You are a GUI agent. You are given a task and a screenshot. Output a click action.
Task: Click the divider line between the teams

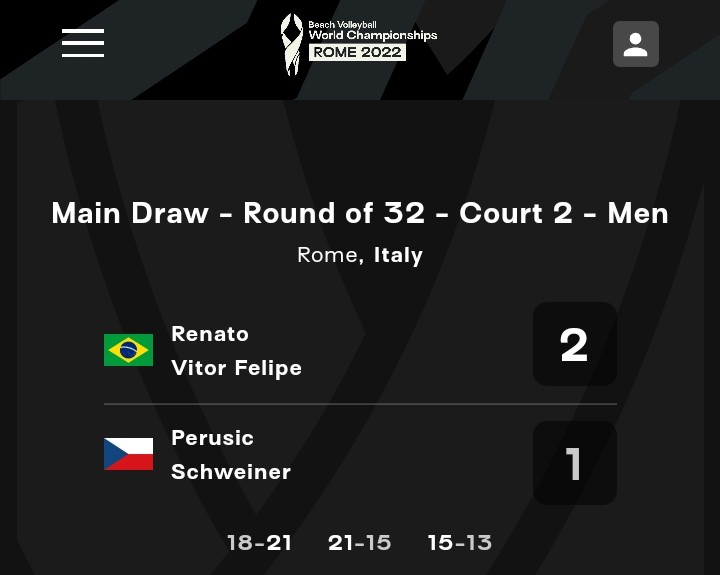point(360,404)
